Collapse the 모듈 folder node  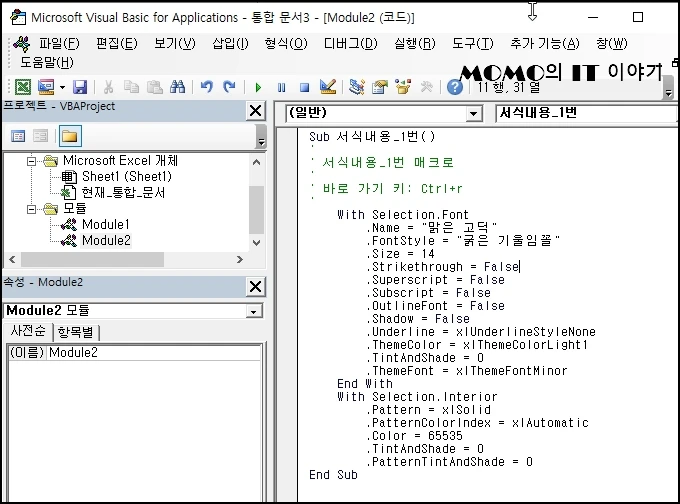pyautogui.click(x=31, y=209)
